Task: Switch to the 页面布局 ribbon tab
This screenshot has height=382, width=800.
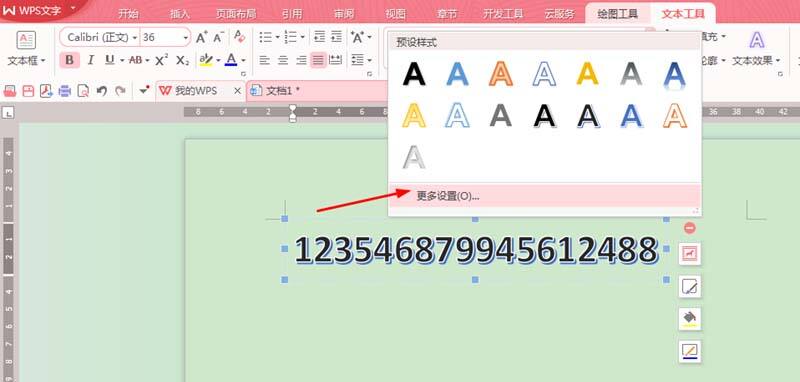Action: coord(236,14)
